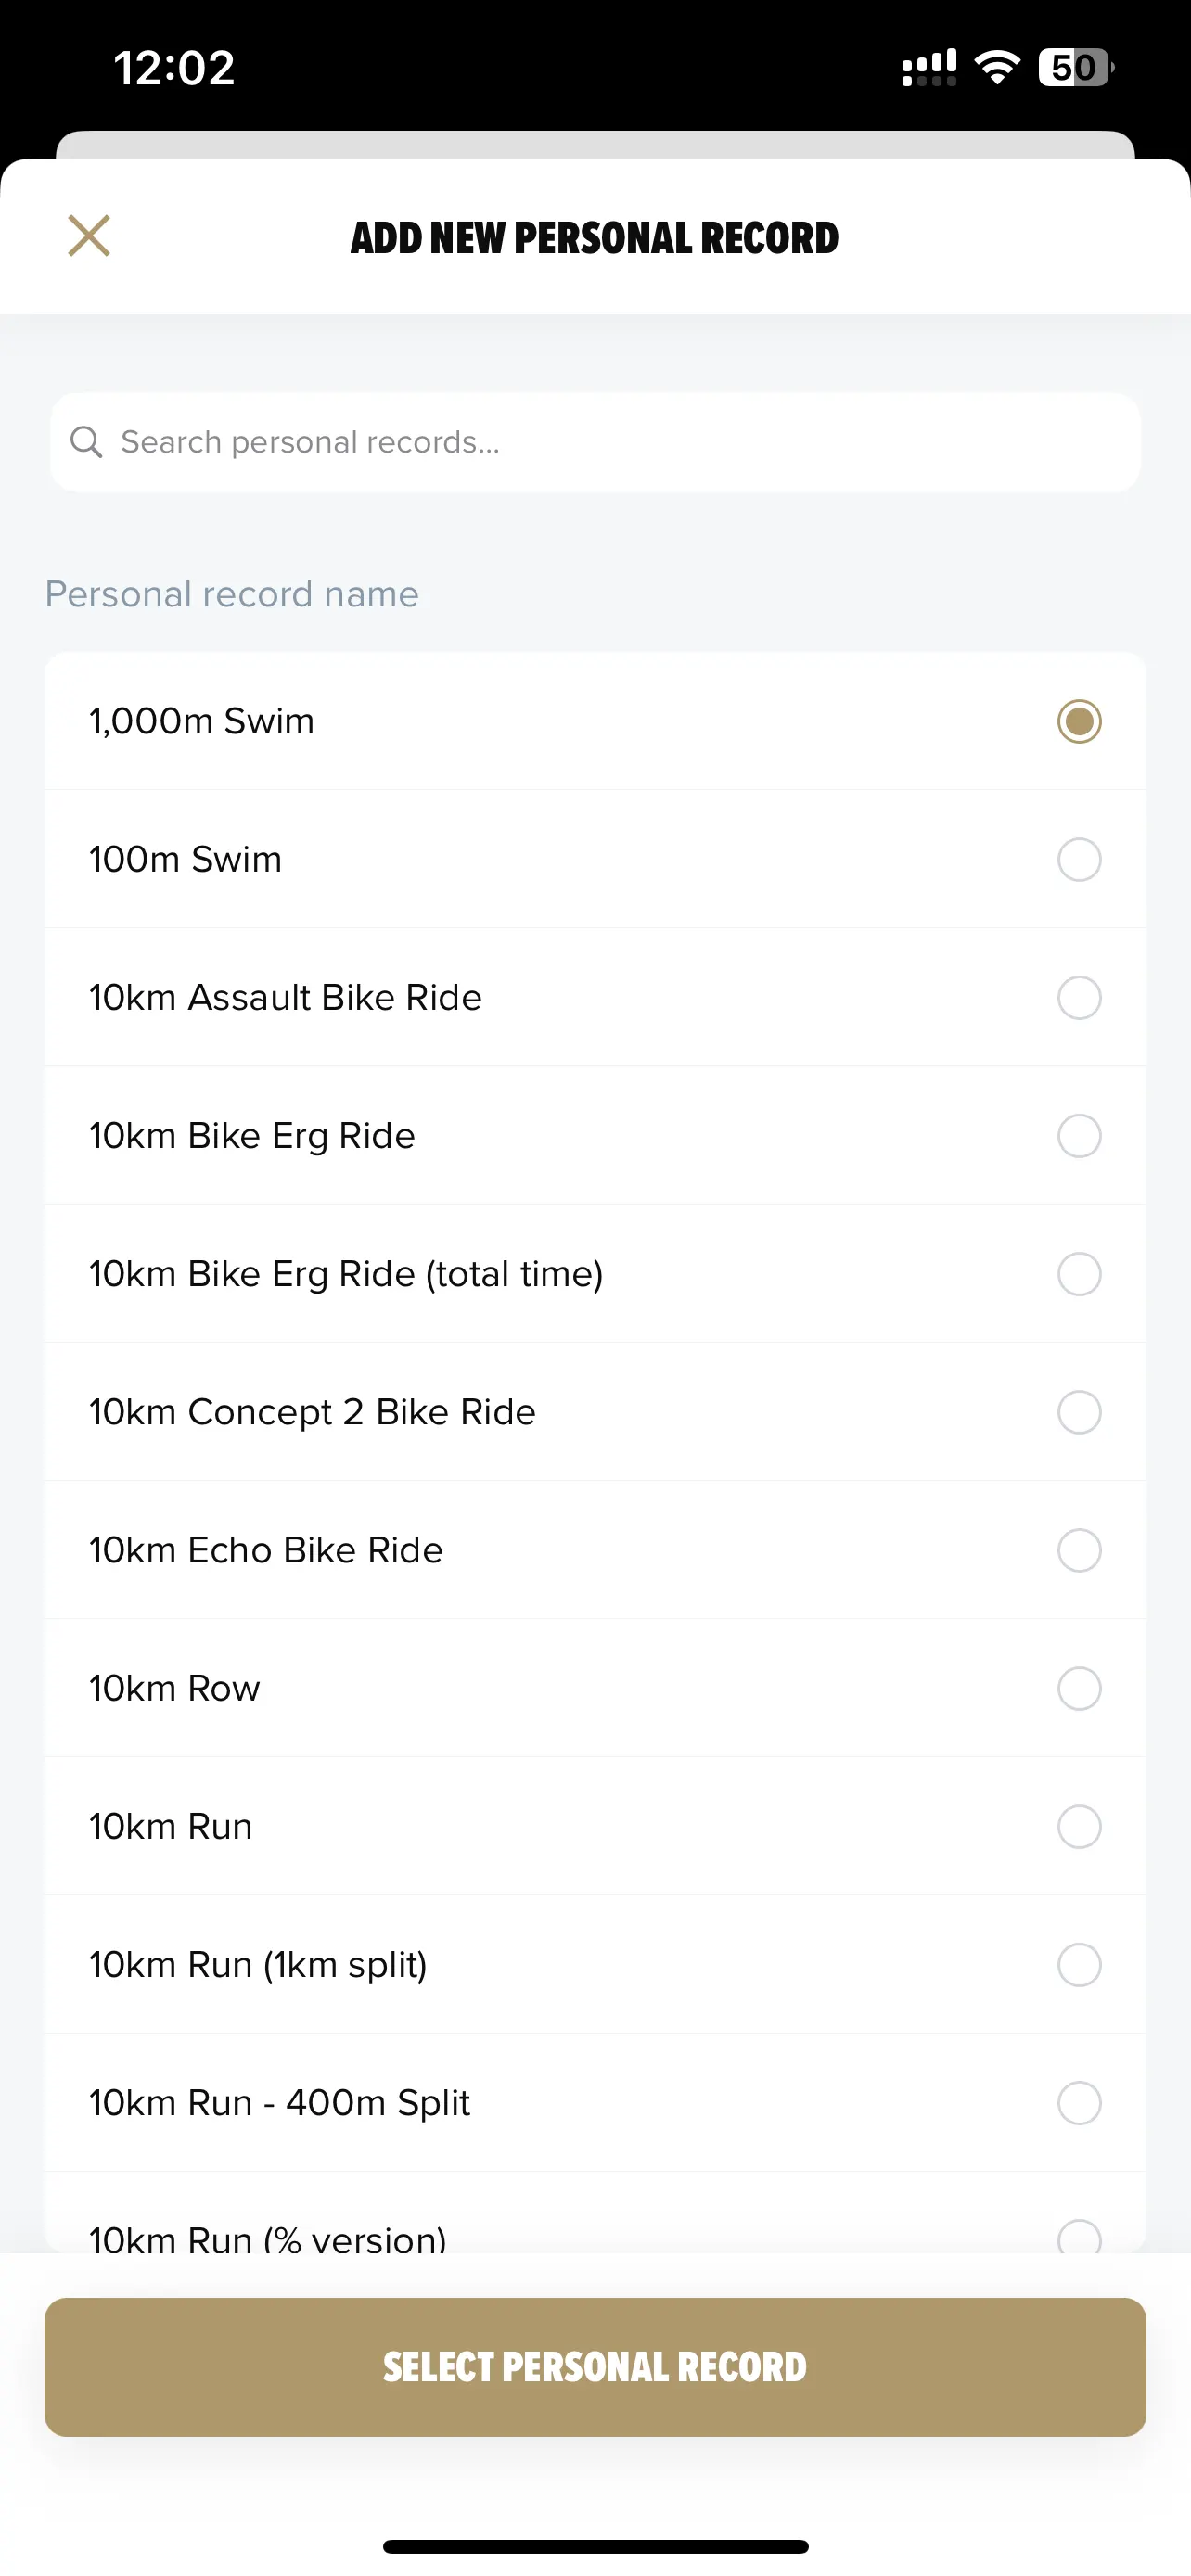This screenshot has width=1191, height=2576.
Task: Choose 10km Concept 2 Bike Ride radio
Action: coord(1079,1411)
